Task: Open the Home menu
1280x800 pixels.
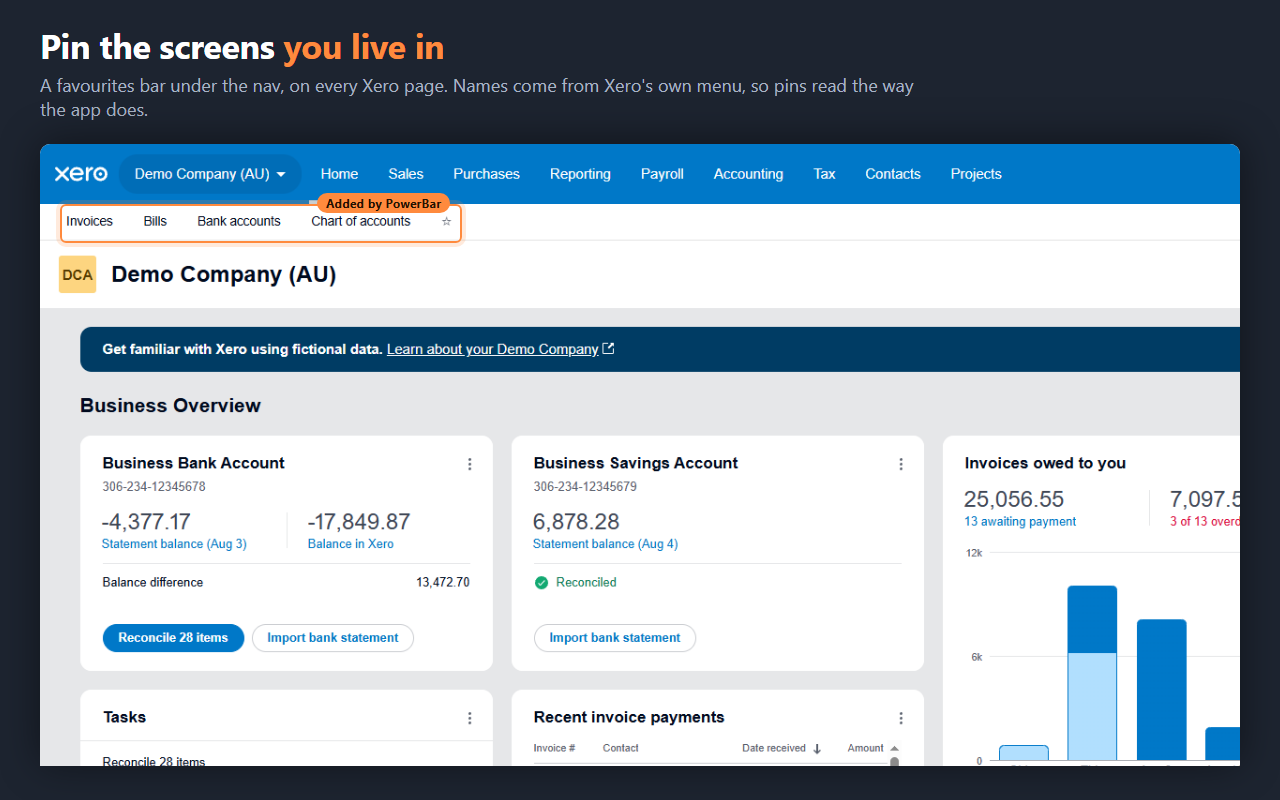Action: [339, 174]
